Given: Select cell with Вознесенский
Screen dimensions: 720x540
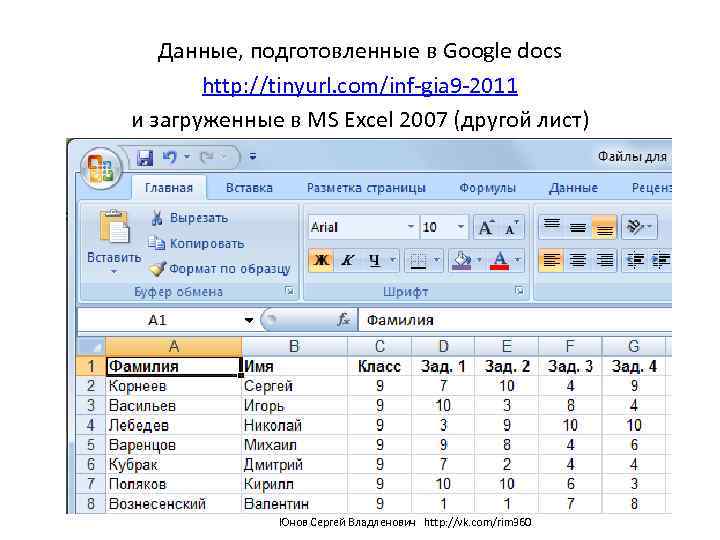Looking at the screenshot, I should [174, 504].
